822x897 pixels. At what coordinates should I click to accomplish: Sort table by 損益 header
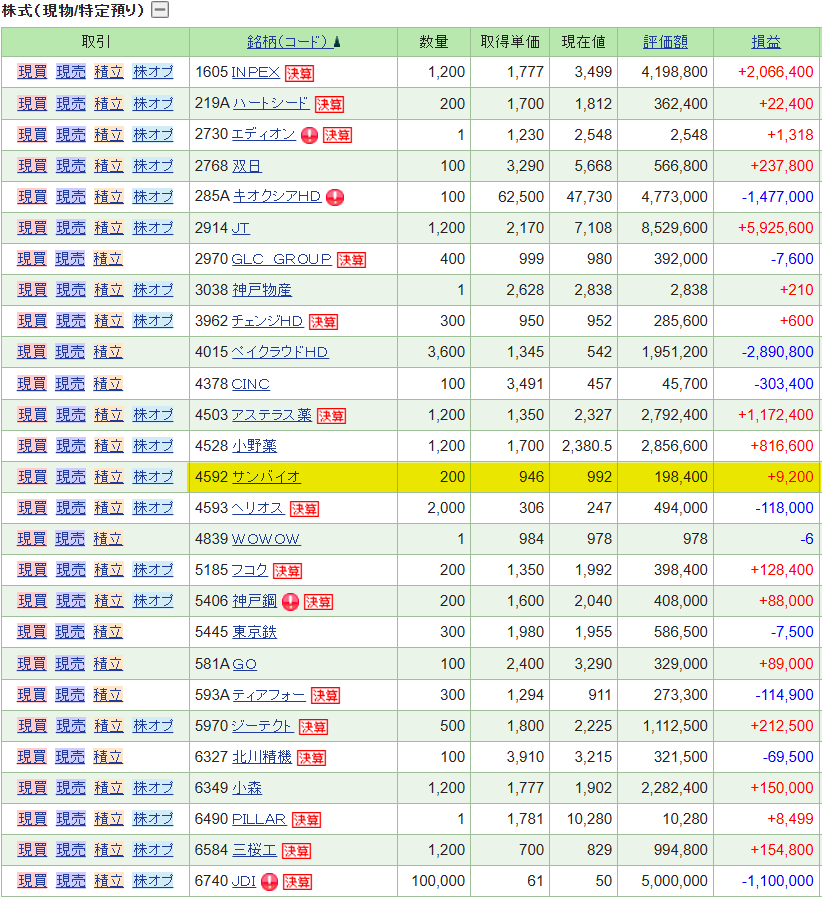click(766, 42)
